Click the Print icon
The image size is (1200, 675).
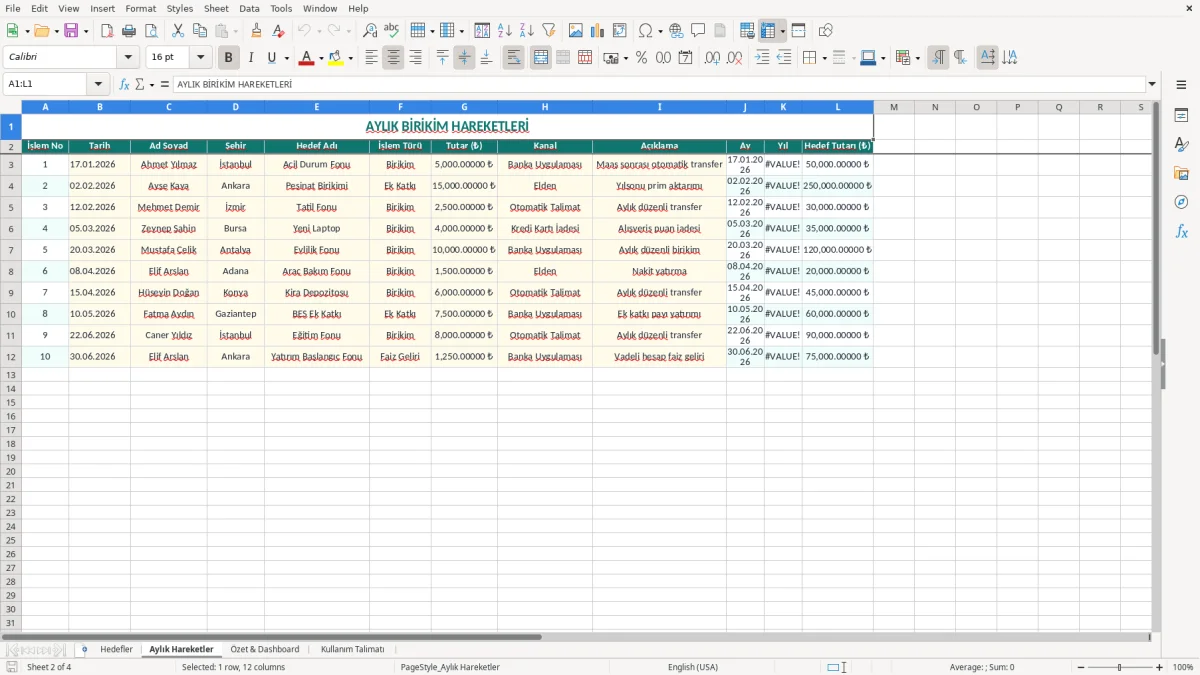129,31
